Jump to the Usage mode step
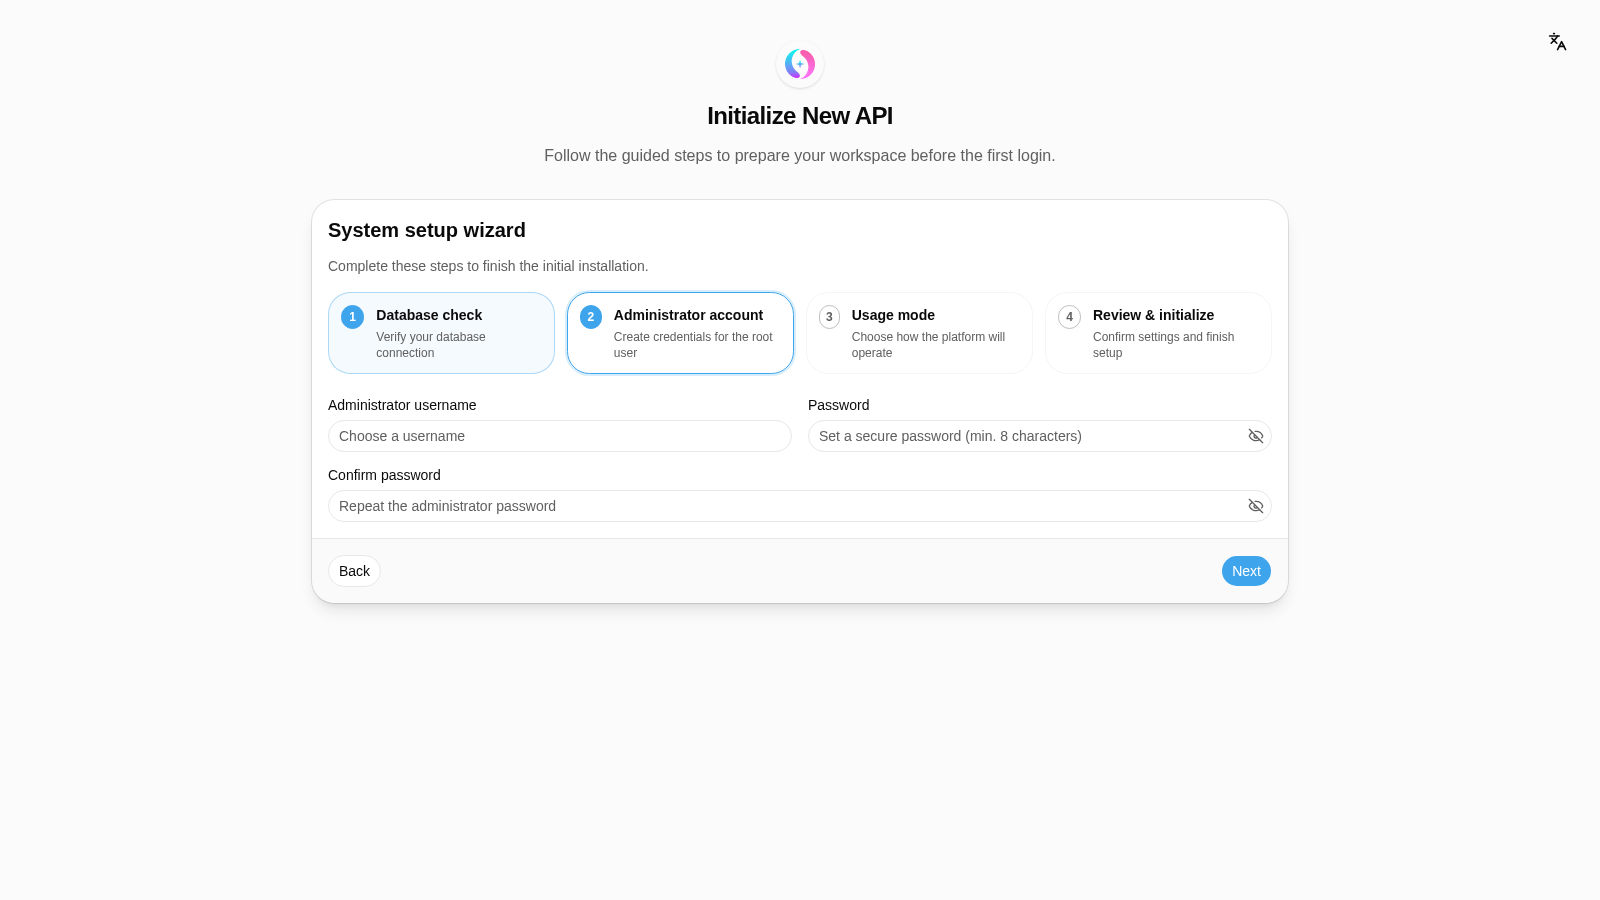Viewport: 1600px width, 900px height. [919, 333]
